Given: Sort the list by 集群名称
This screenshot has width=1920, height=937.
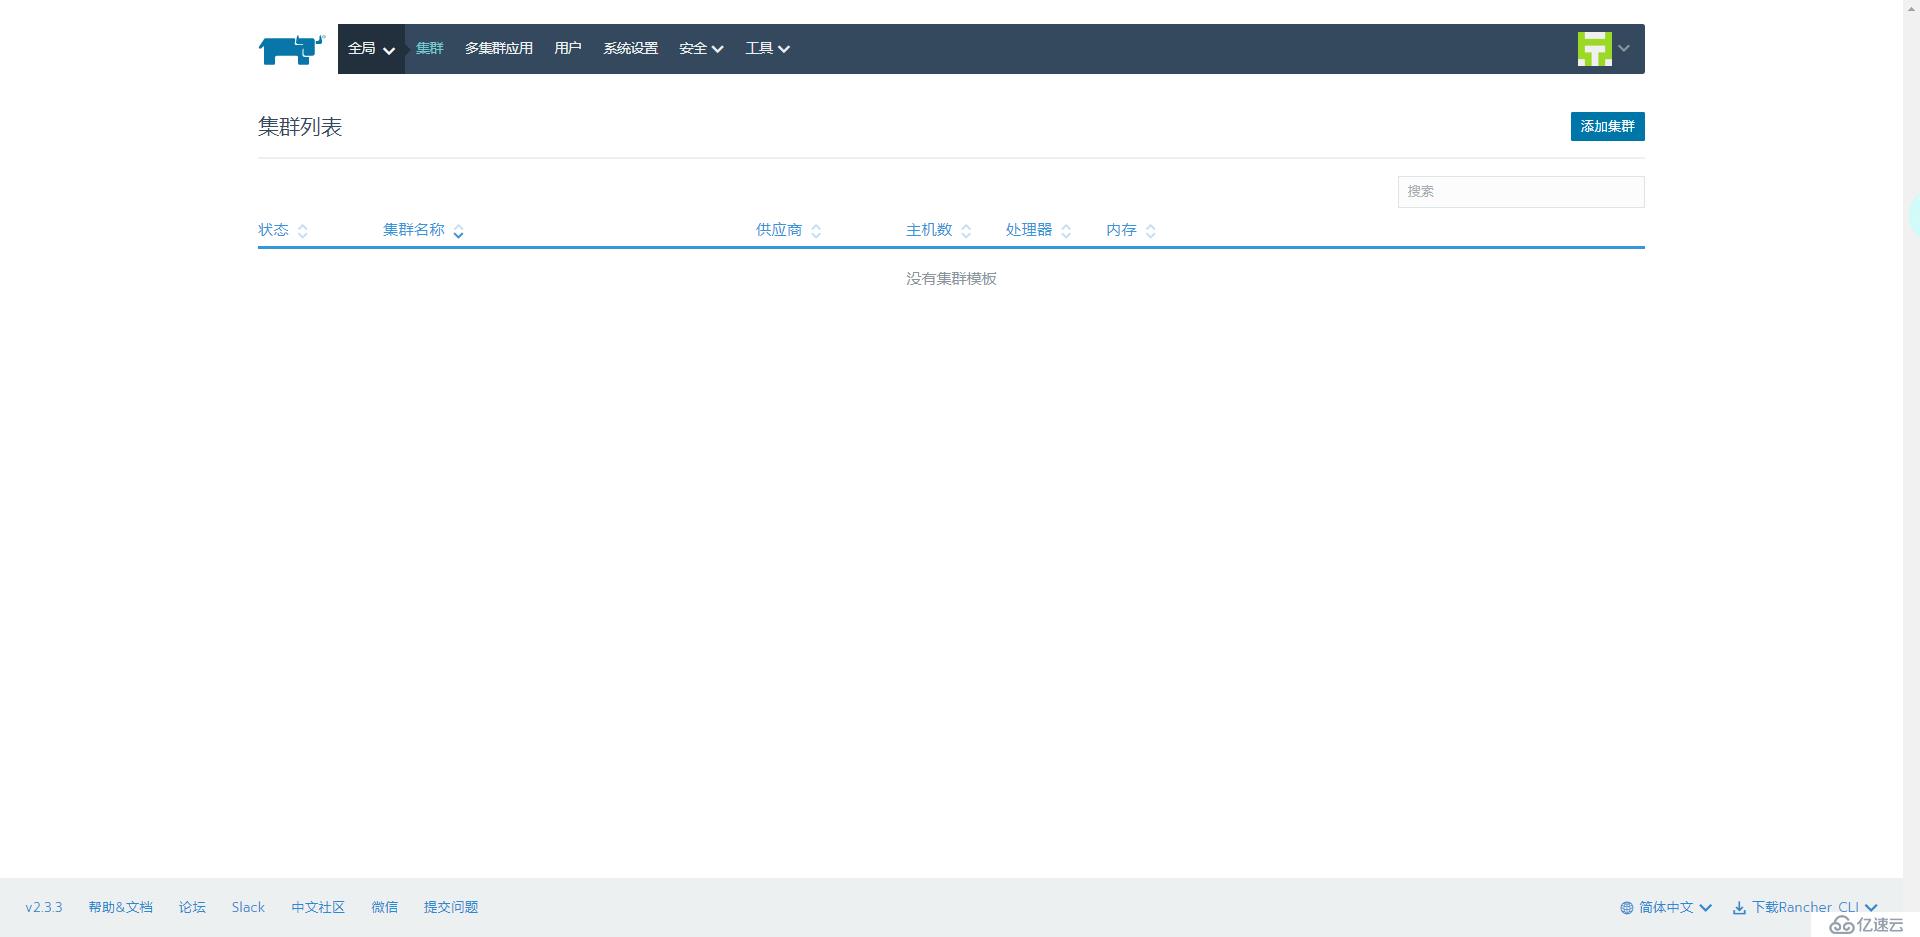Looking at the screenshot, I should pyautogui.click(x=423, y=230).
